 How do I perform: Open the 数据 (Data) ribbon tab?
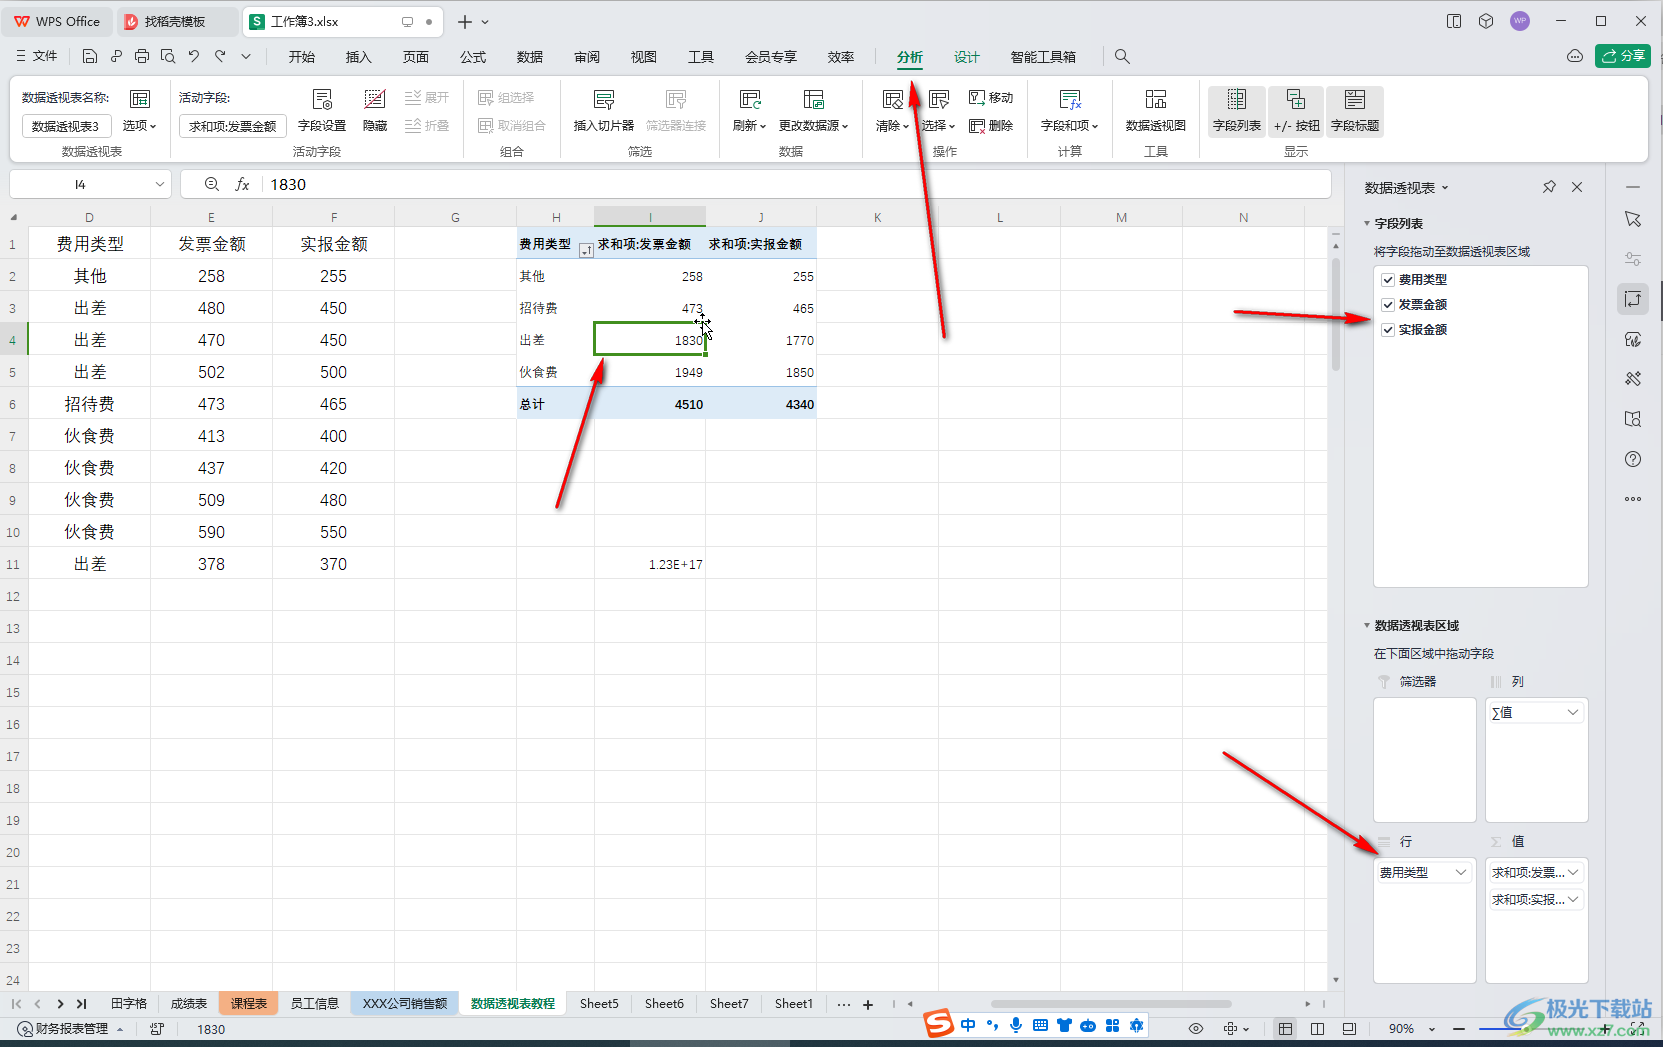coord(530,57)
